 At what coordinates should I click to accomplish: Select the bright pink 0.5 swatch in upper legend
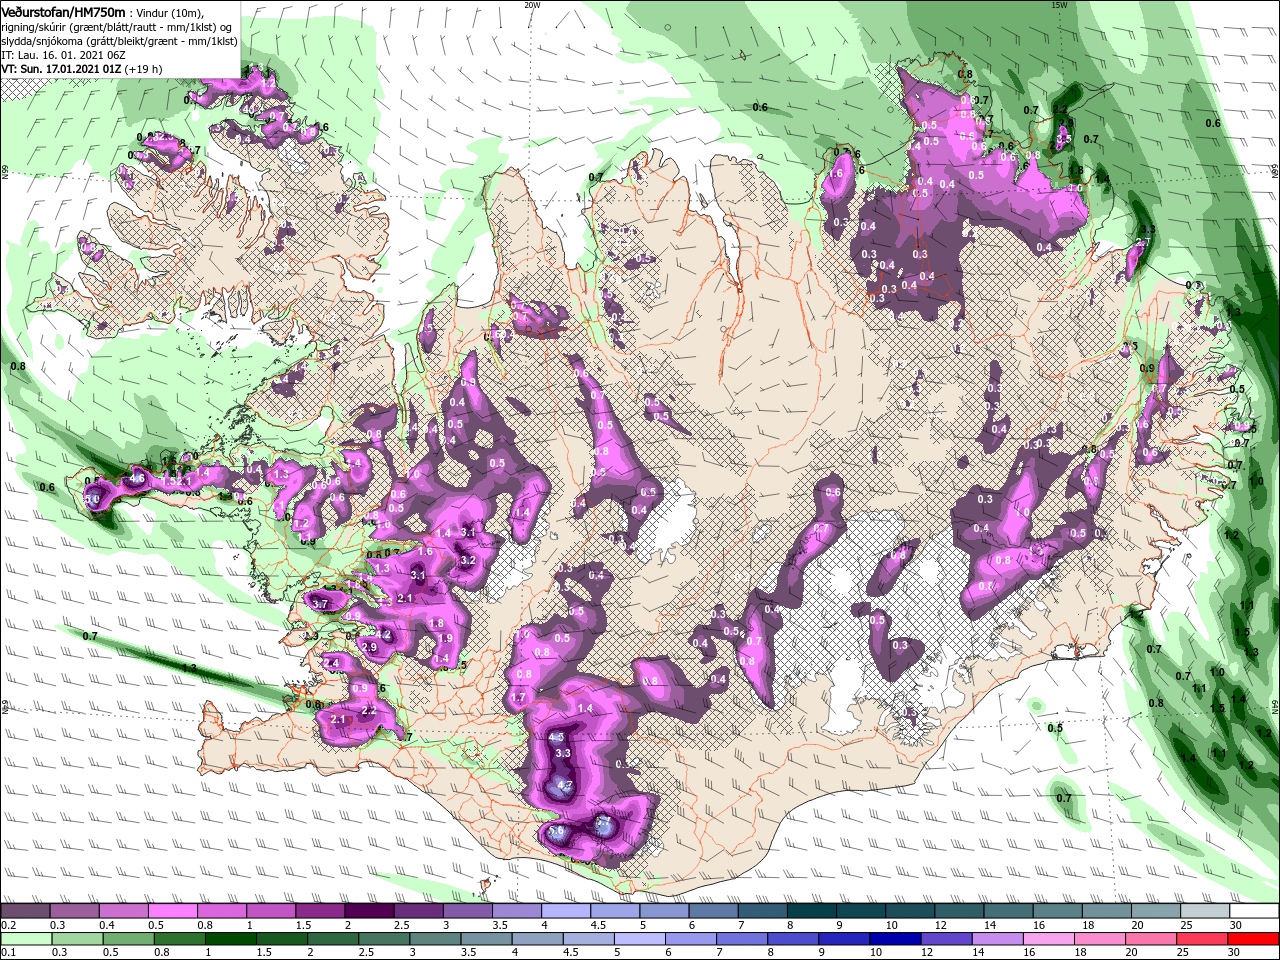(173, 912)
